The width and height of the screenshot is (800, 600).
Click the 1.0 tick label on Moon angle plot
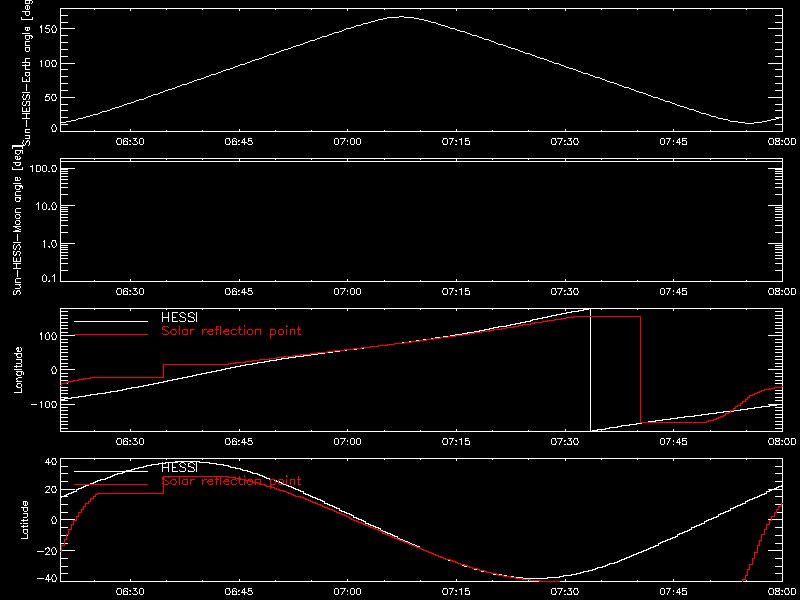pyautogui.click(x=49, y=244)
